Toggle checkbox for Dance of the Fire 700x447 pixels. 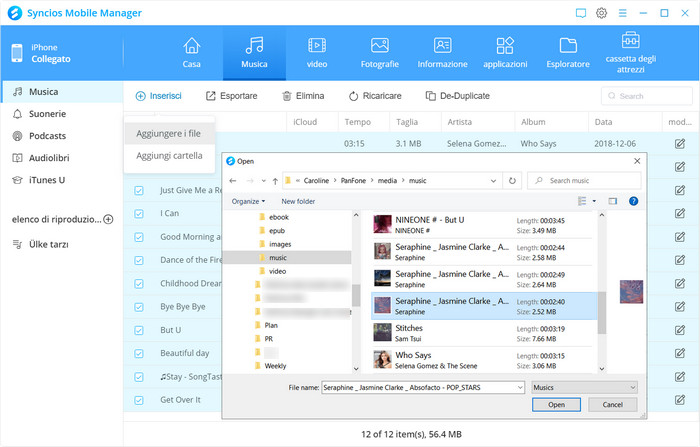pyautogui.click(x=139, y=260)
